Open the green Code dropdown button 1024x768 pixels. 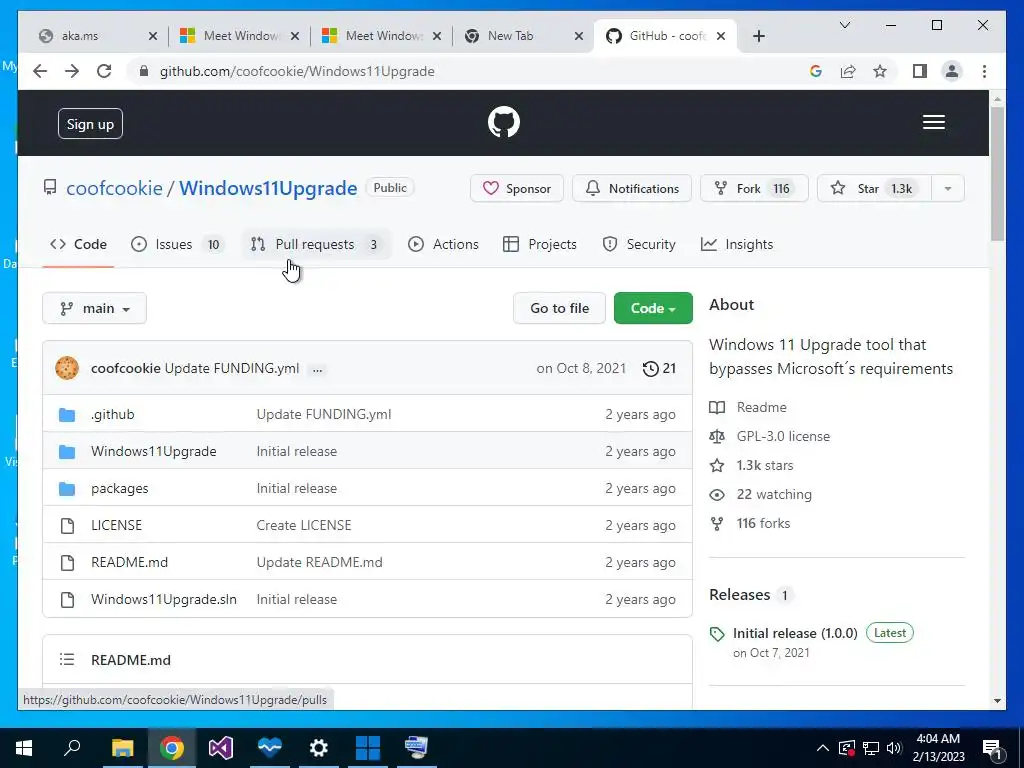pos(653,308)
